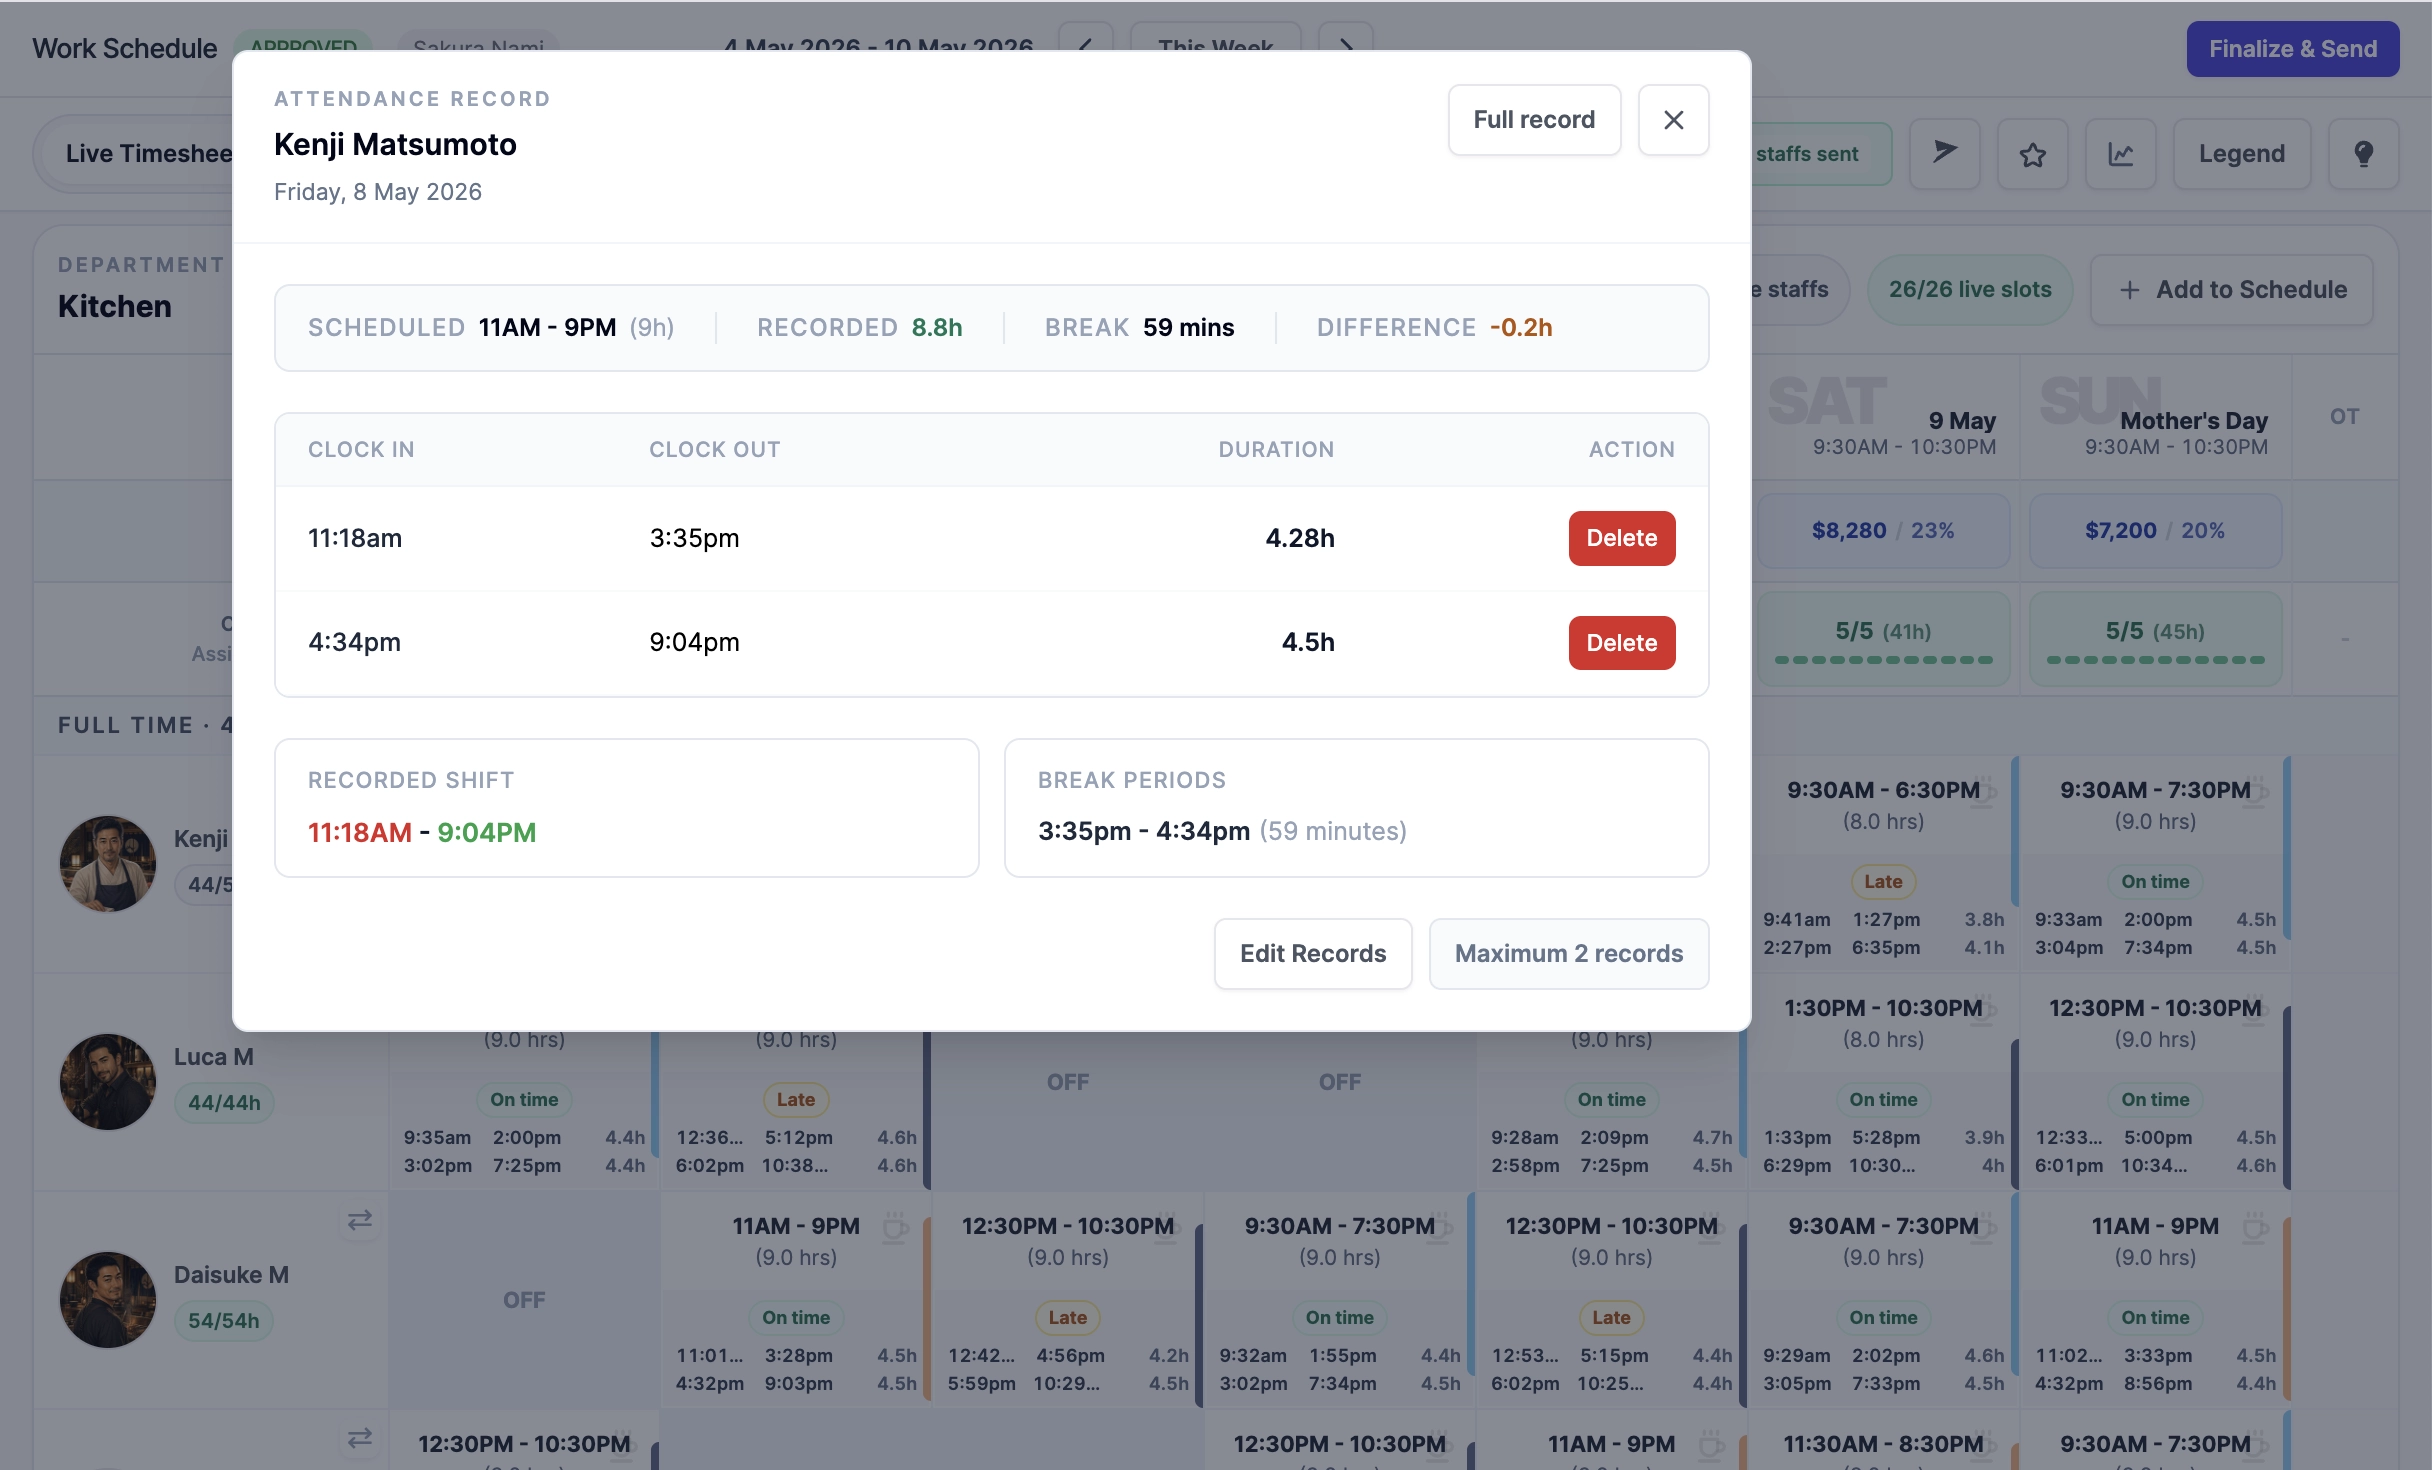The height and width of the screenshot is (1470, 2432).
Task: Click the Difference -0.2h value
Action: [x=1521, y=328]
